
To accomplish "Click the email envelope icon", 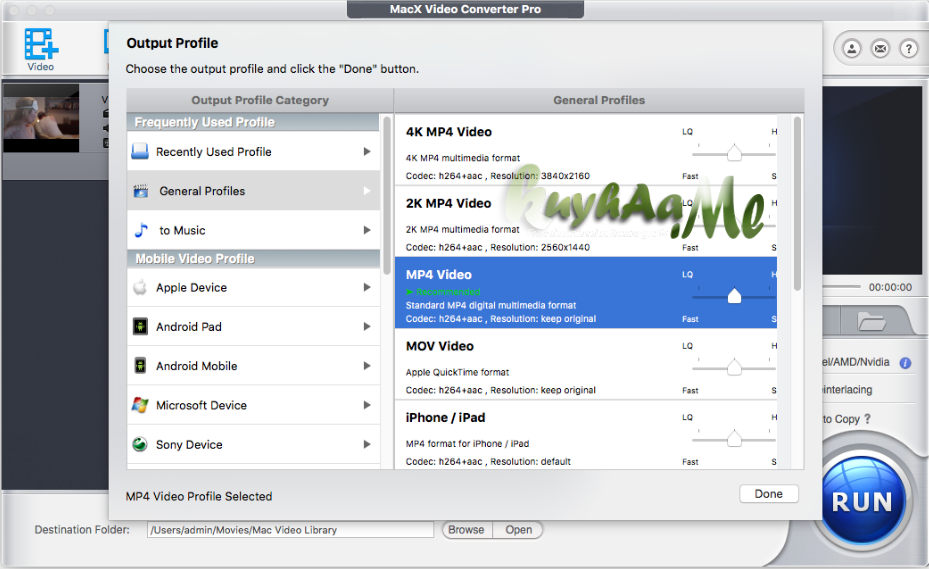I will [880, 49].
